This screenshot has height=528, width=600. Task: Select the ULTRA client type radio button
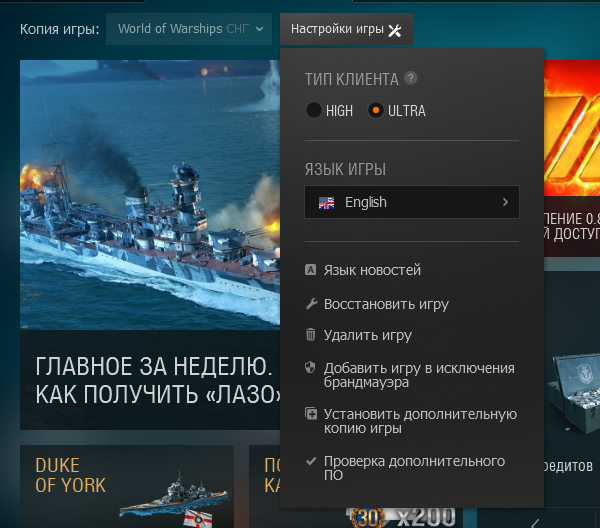376,111
